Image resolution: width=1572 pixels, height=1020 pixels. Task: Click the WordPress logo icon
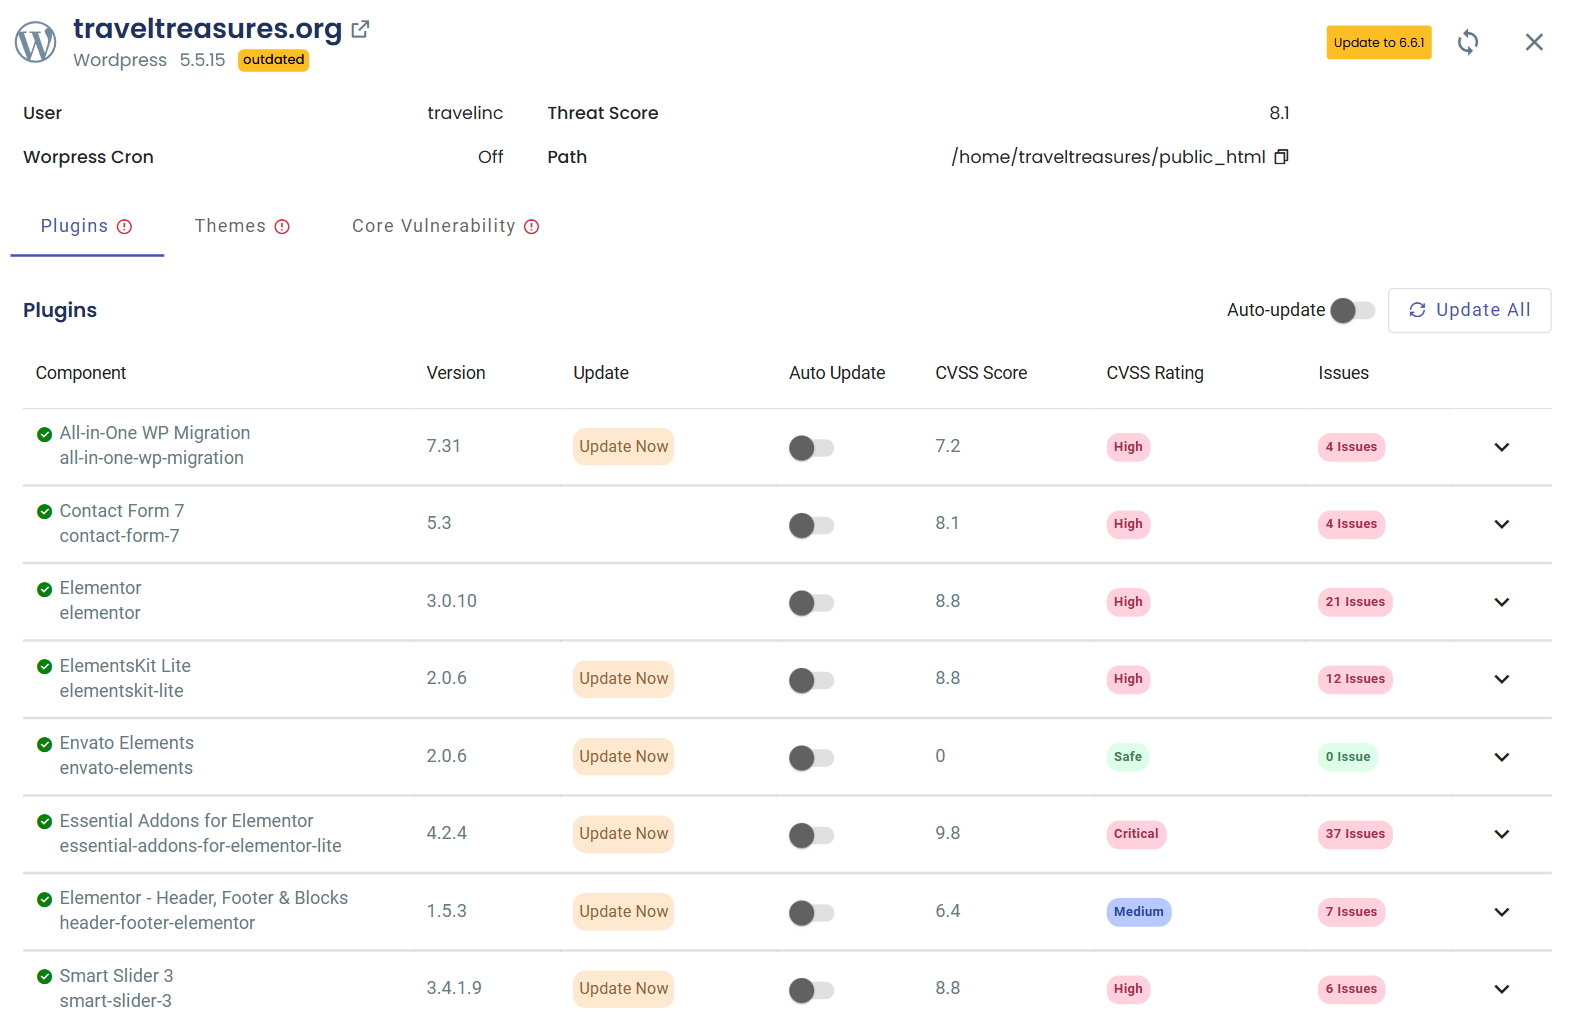pos(36,42)
